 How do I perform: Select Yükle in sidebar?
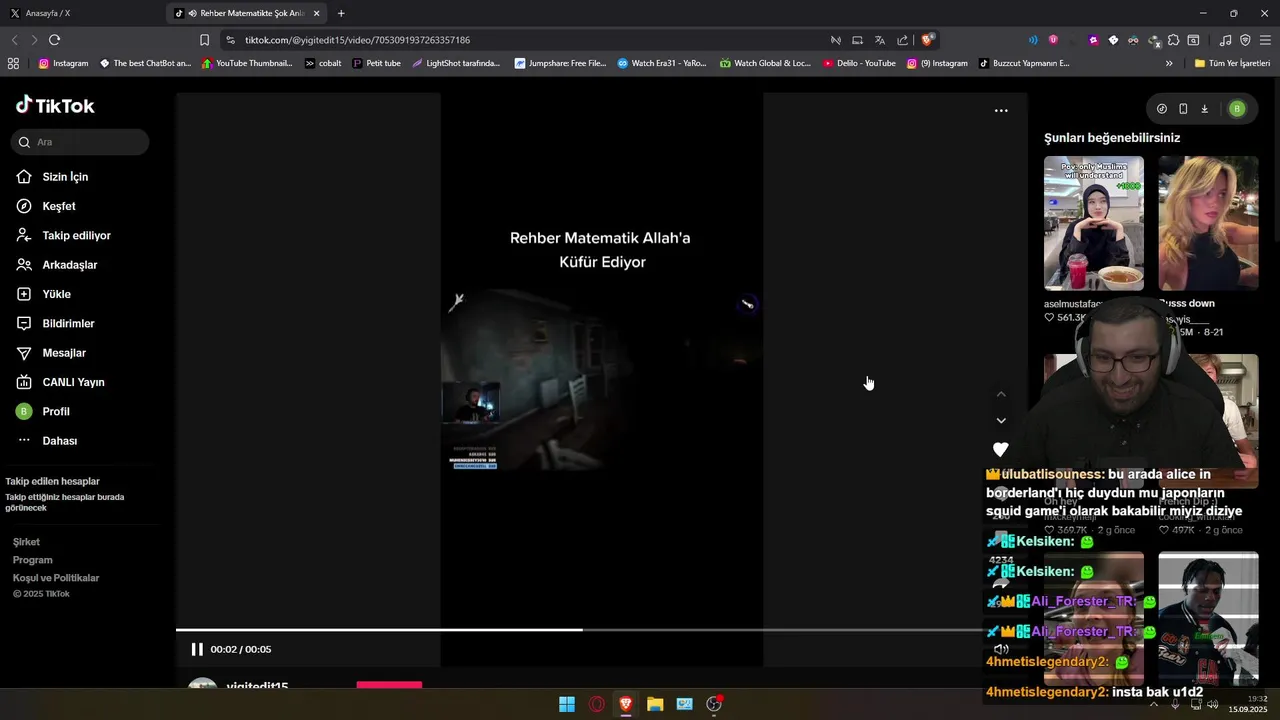coord(43,294)
